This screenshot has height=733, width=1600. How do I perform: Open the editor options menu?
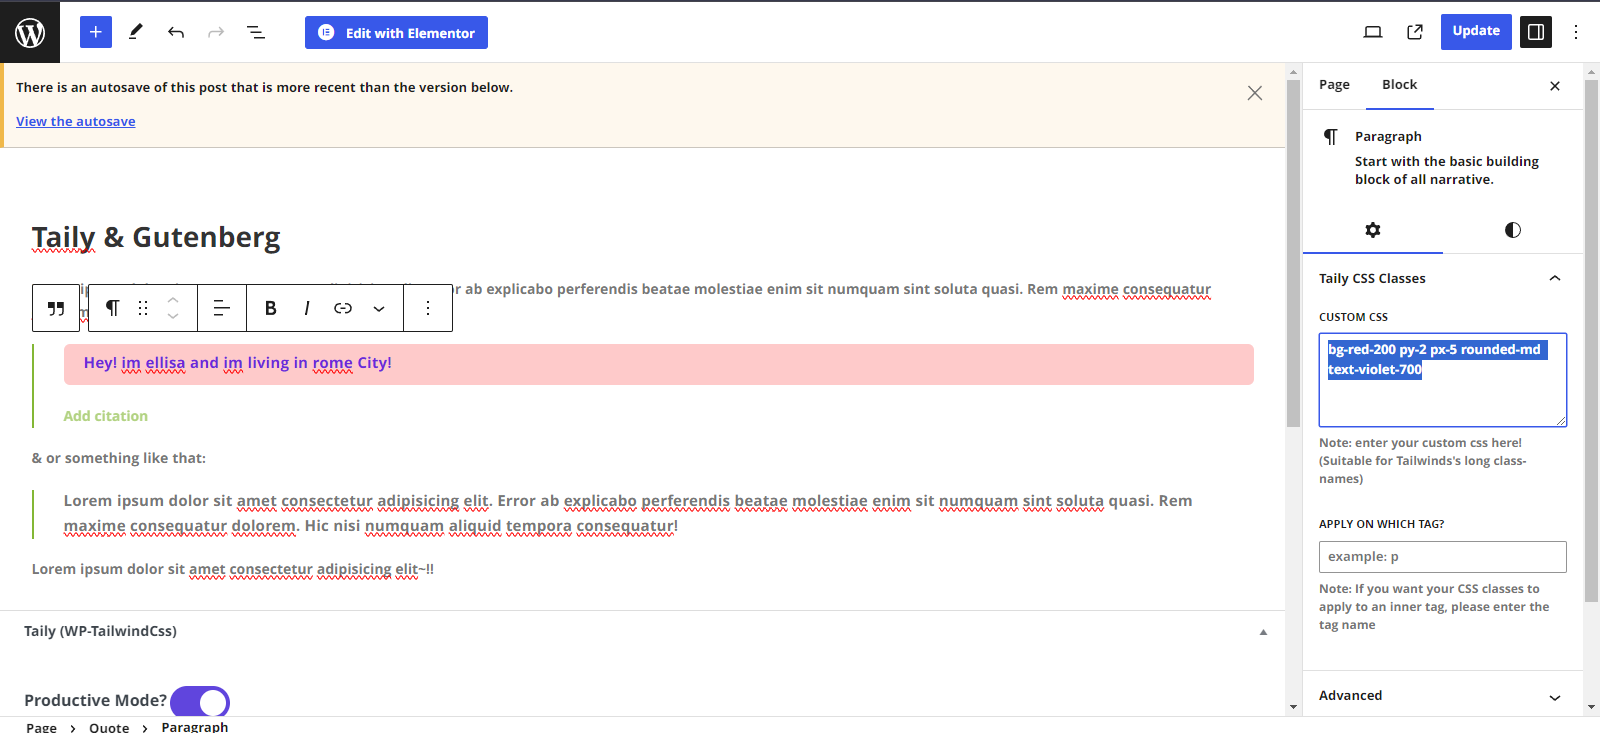pyautogui.click(x=1576, y=32)
